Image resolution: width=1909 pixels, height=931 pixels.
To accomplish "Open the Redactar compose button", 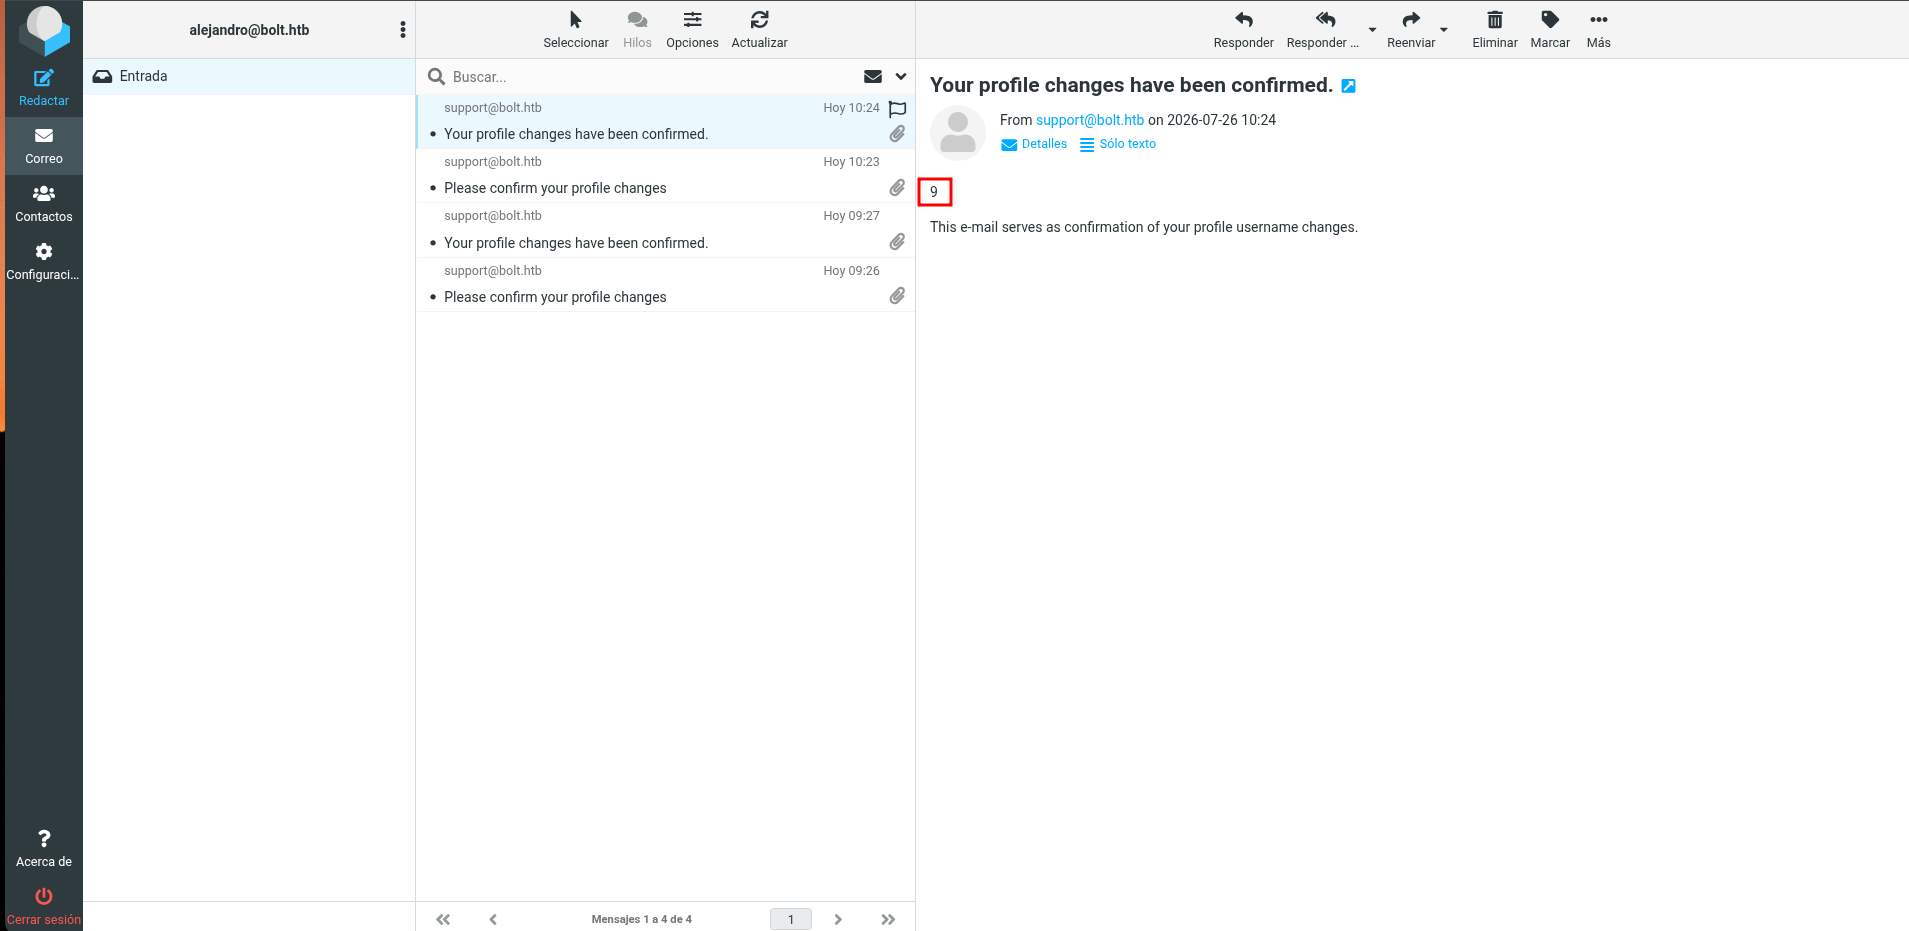I will pyautogui.click(x=44, y=88).
